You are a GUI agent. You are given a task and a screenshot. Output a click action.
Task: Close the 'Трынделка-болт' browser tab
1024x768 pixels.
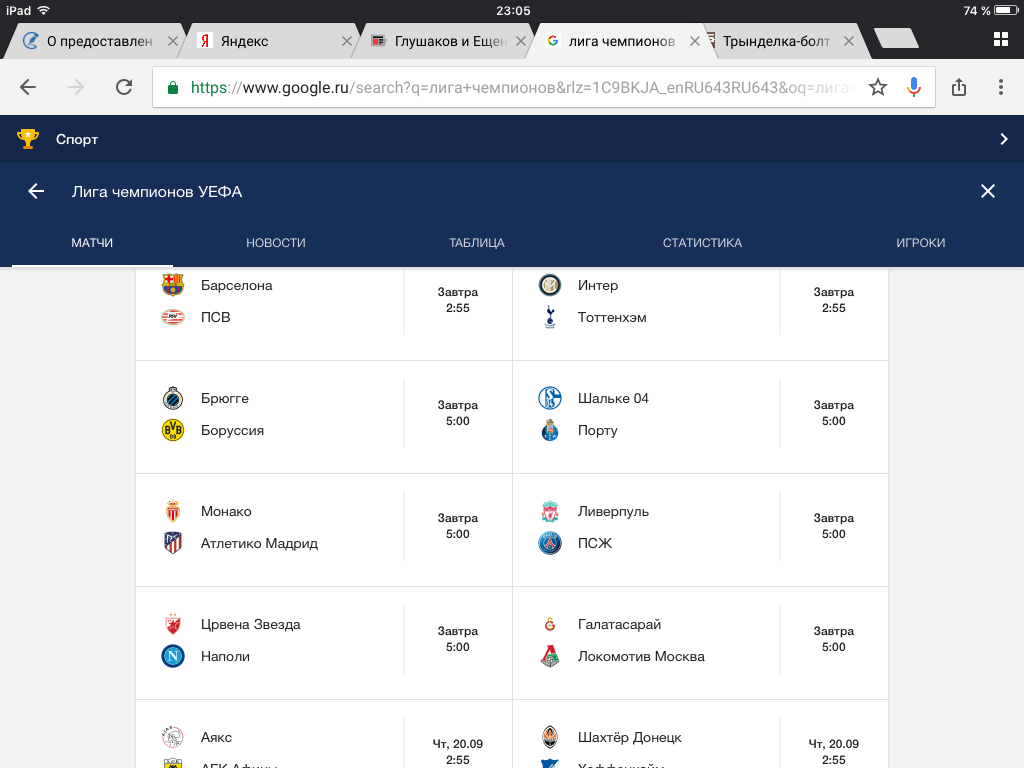click(x=848, y=41)
